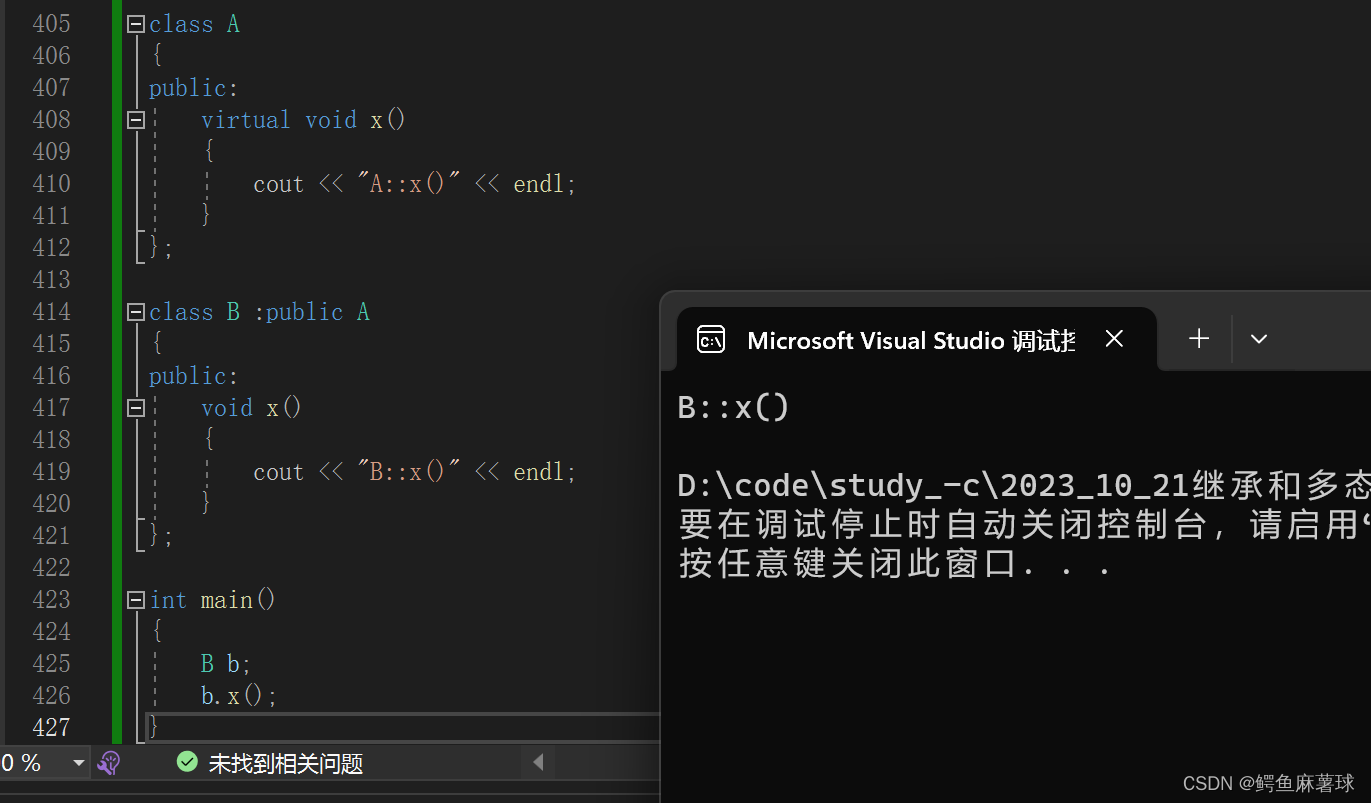Click the green checkmark no-issues icon
1371x803 pixels.
tap(187, 763)
